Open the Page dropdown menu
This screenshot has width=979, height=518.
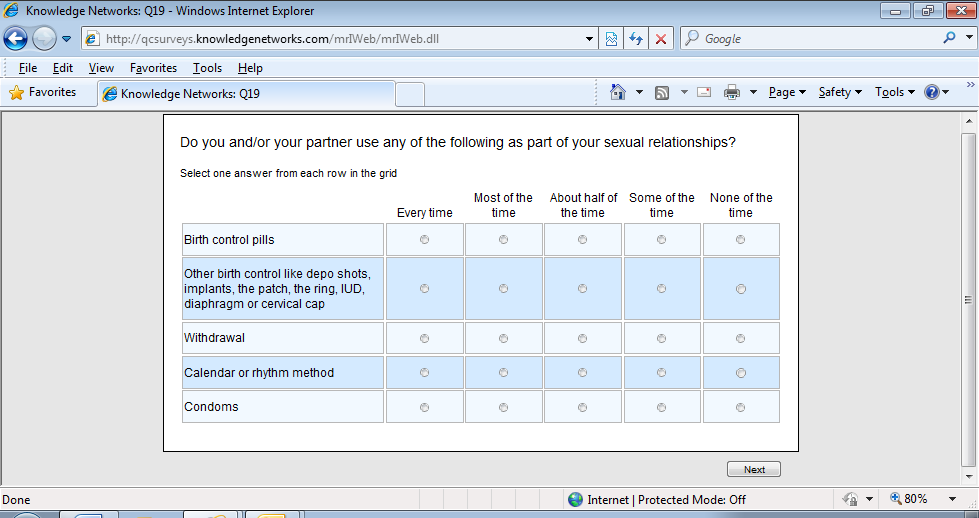click(x=787, y=92)
